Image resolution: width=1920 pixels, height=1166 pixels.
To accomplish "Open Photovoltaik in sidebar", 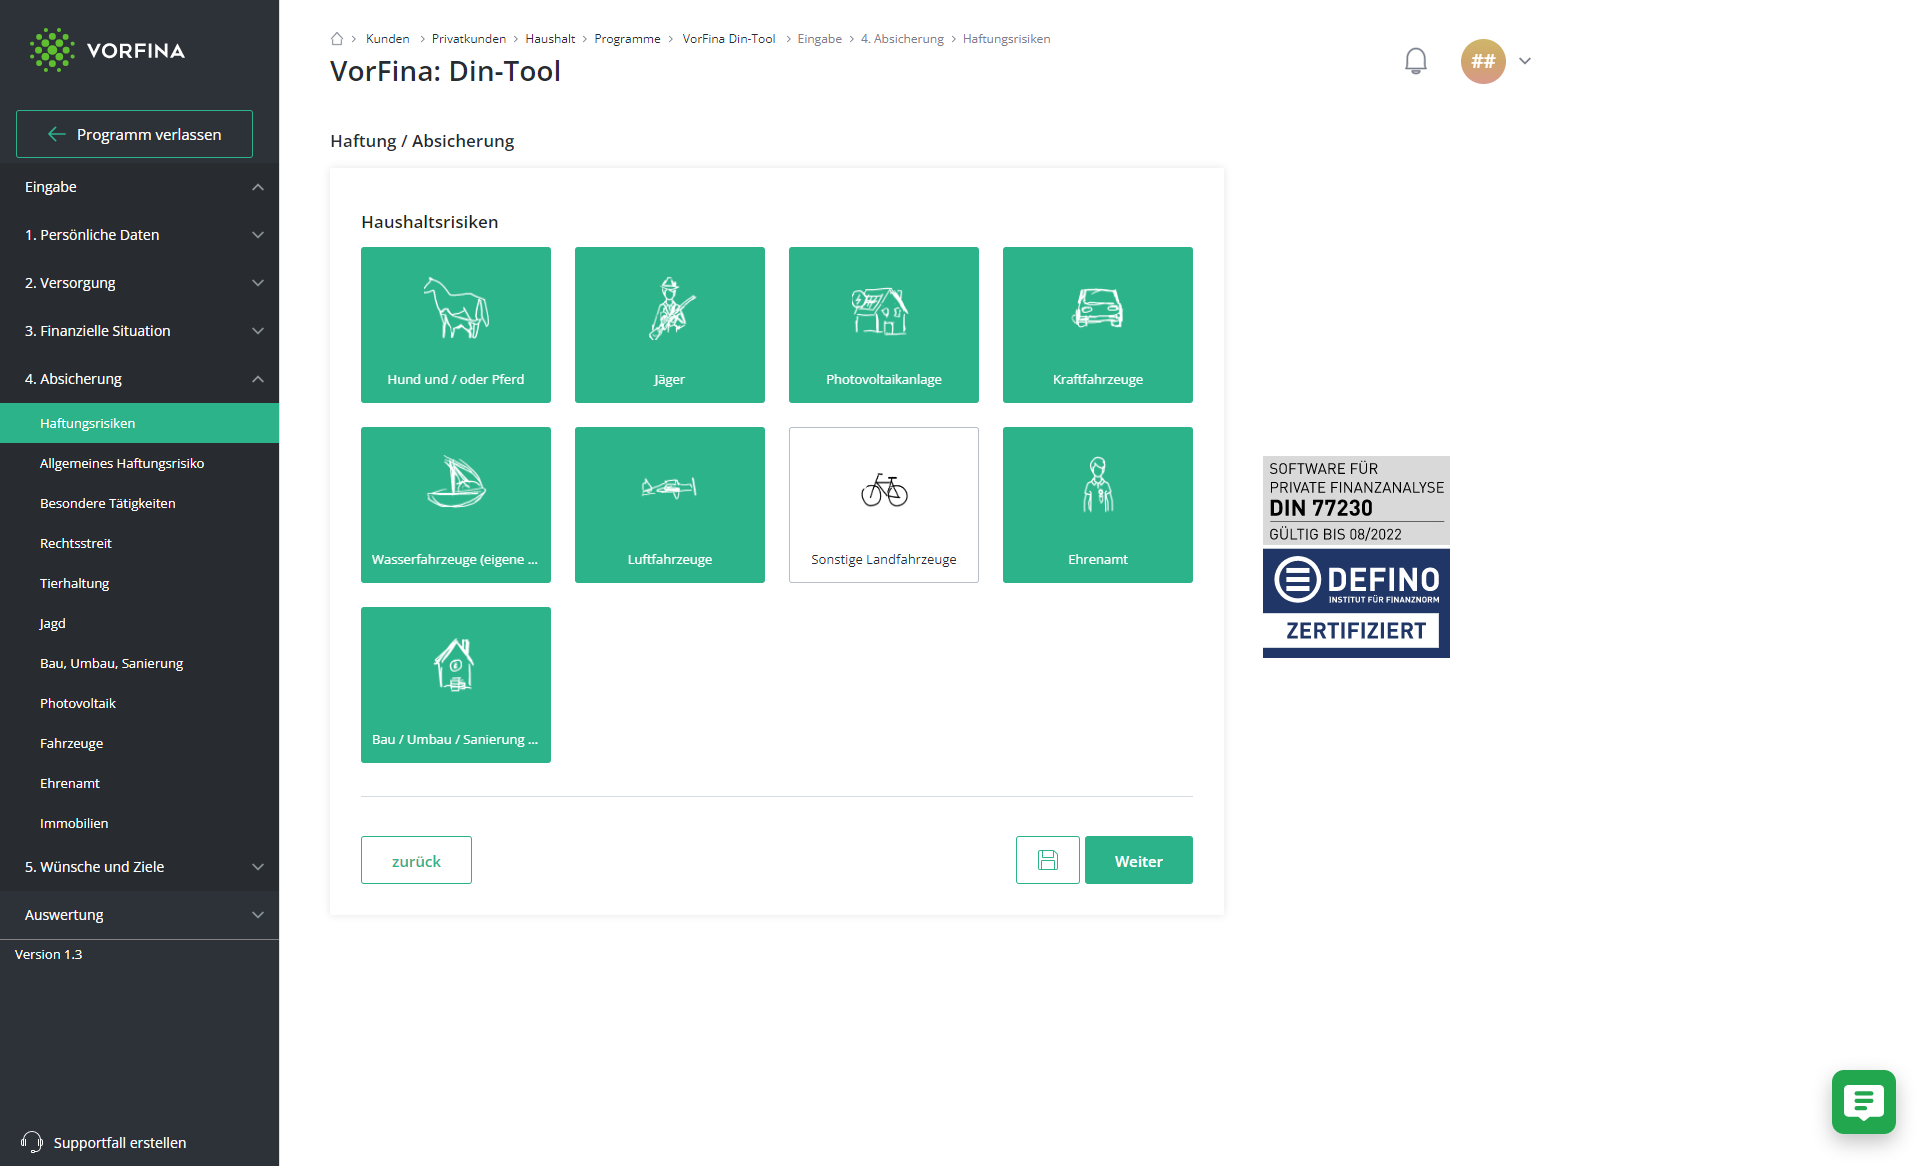I will (x=139, y=703).
